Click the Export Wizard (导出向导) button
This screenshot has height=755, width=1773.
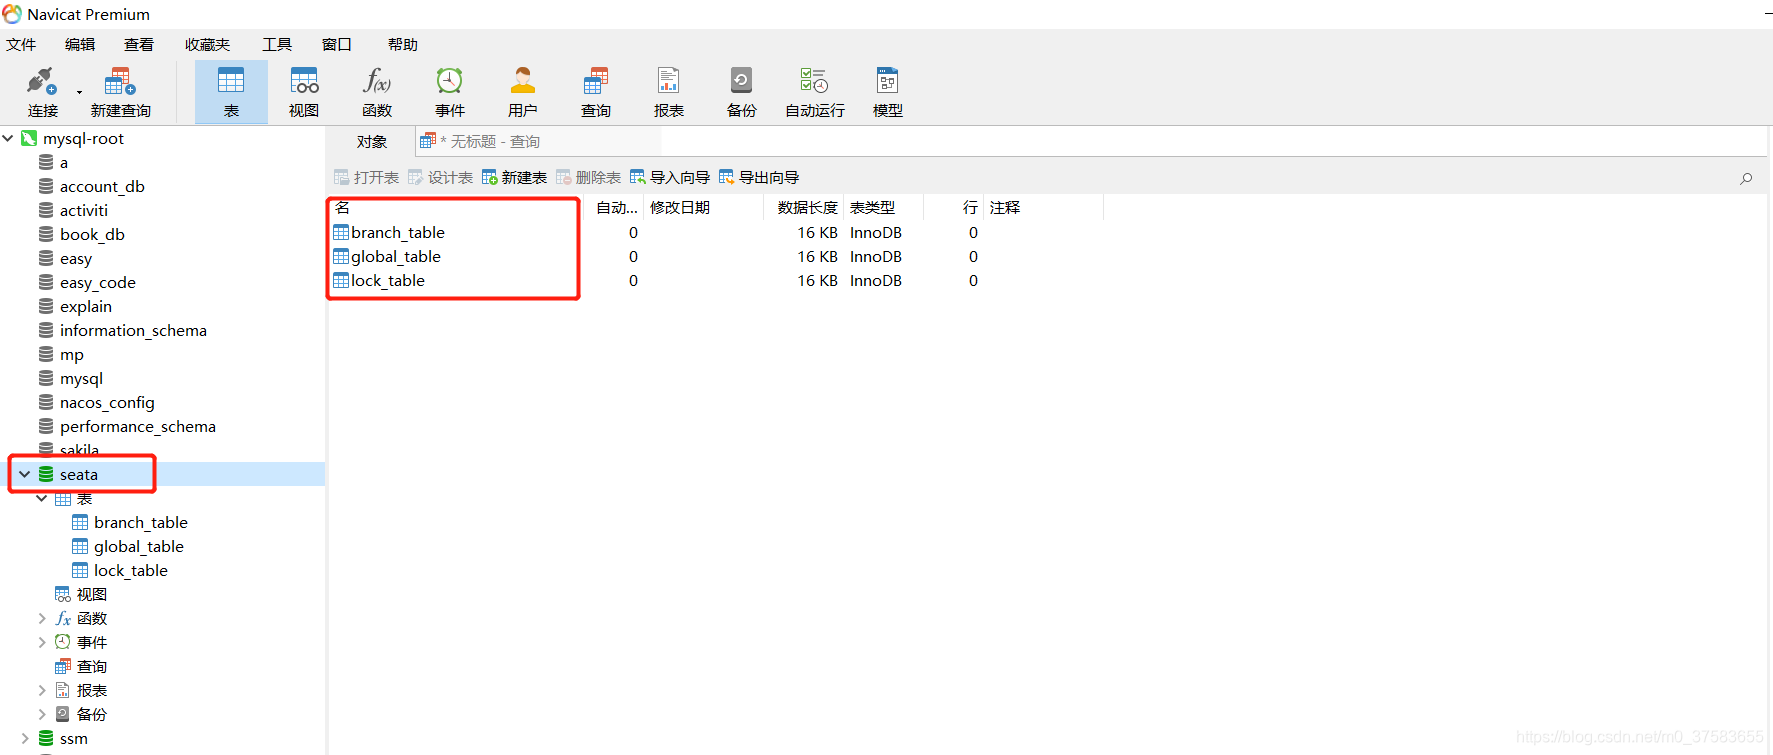(759, 178)
